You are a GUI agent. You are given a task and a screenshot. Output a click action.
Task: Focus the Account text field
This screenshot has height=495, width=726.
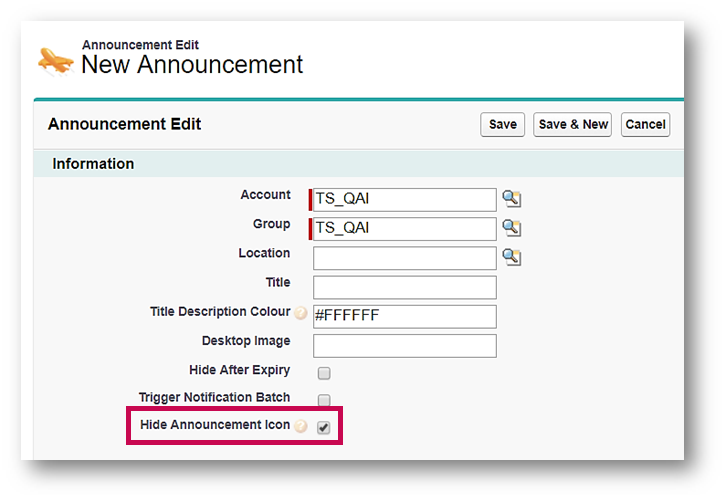[405, 200]
